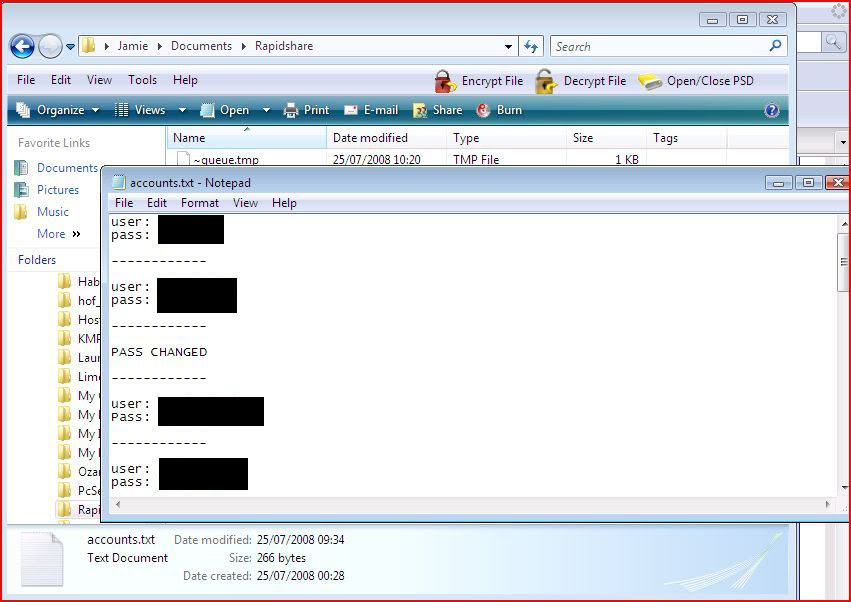Open Music in Favorite Links

click(x=53, y=212)
